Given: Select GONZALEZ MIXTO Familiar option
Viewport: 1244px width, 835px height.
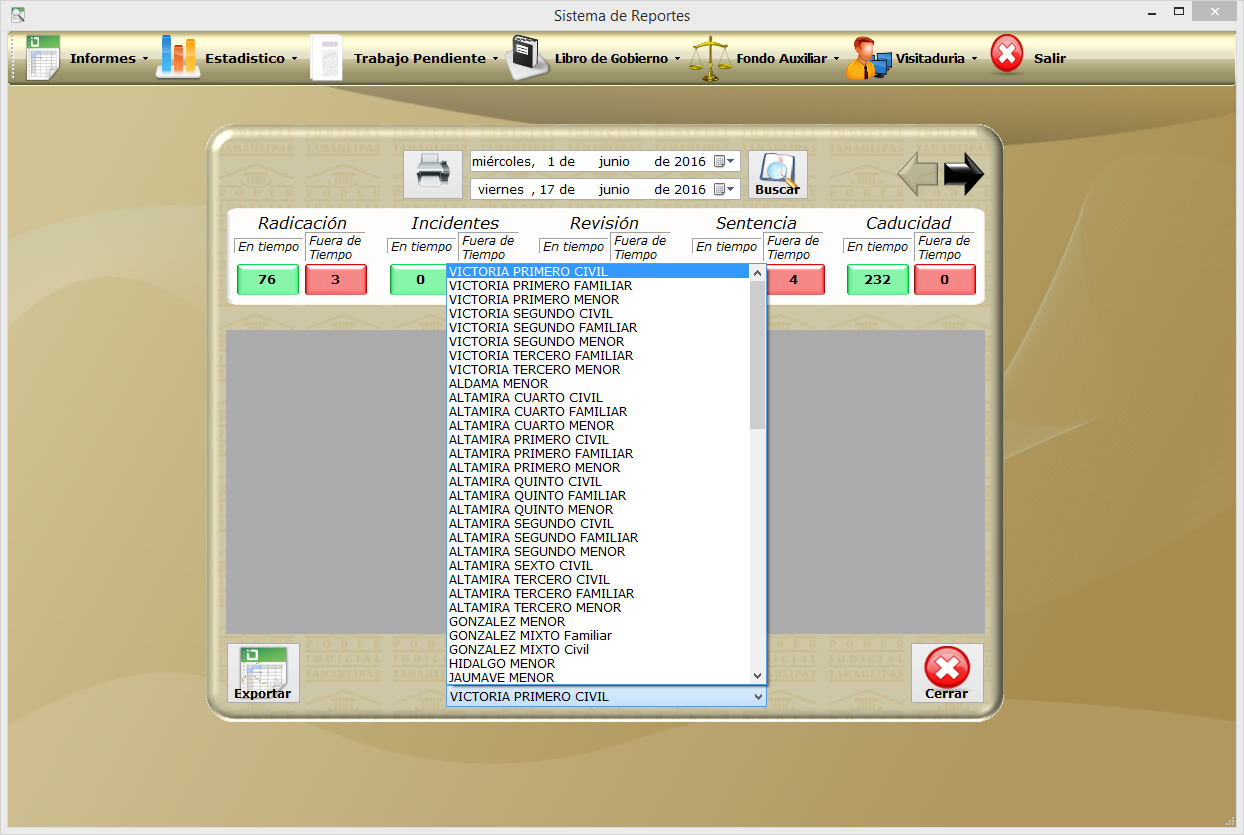Looking at the screenshot, I should click(x=598, y=635).
